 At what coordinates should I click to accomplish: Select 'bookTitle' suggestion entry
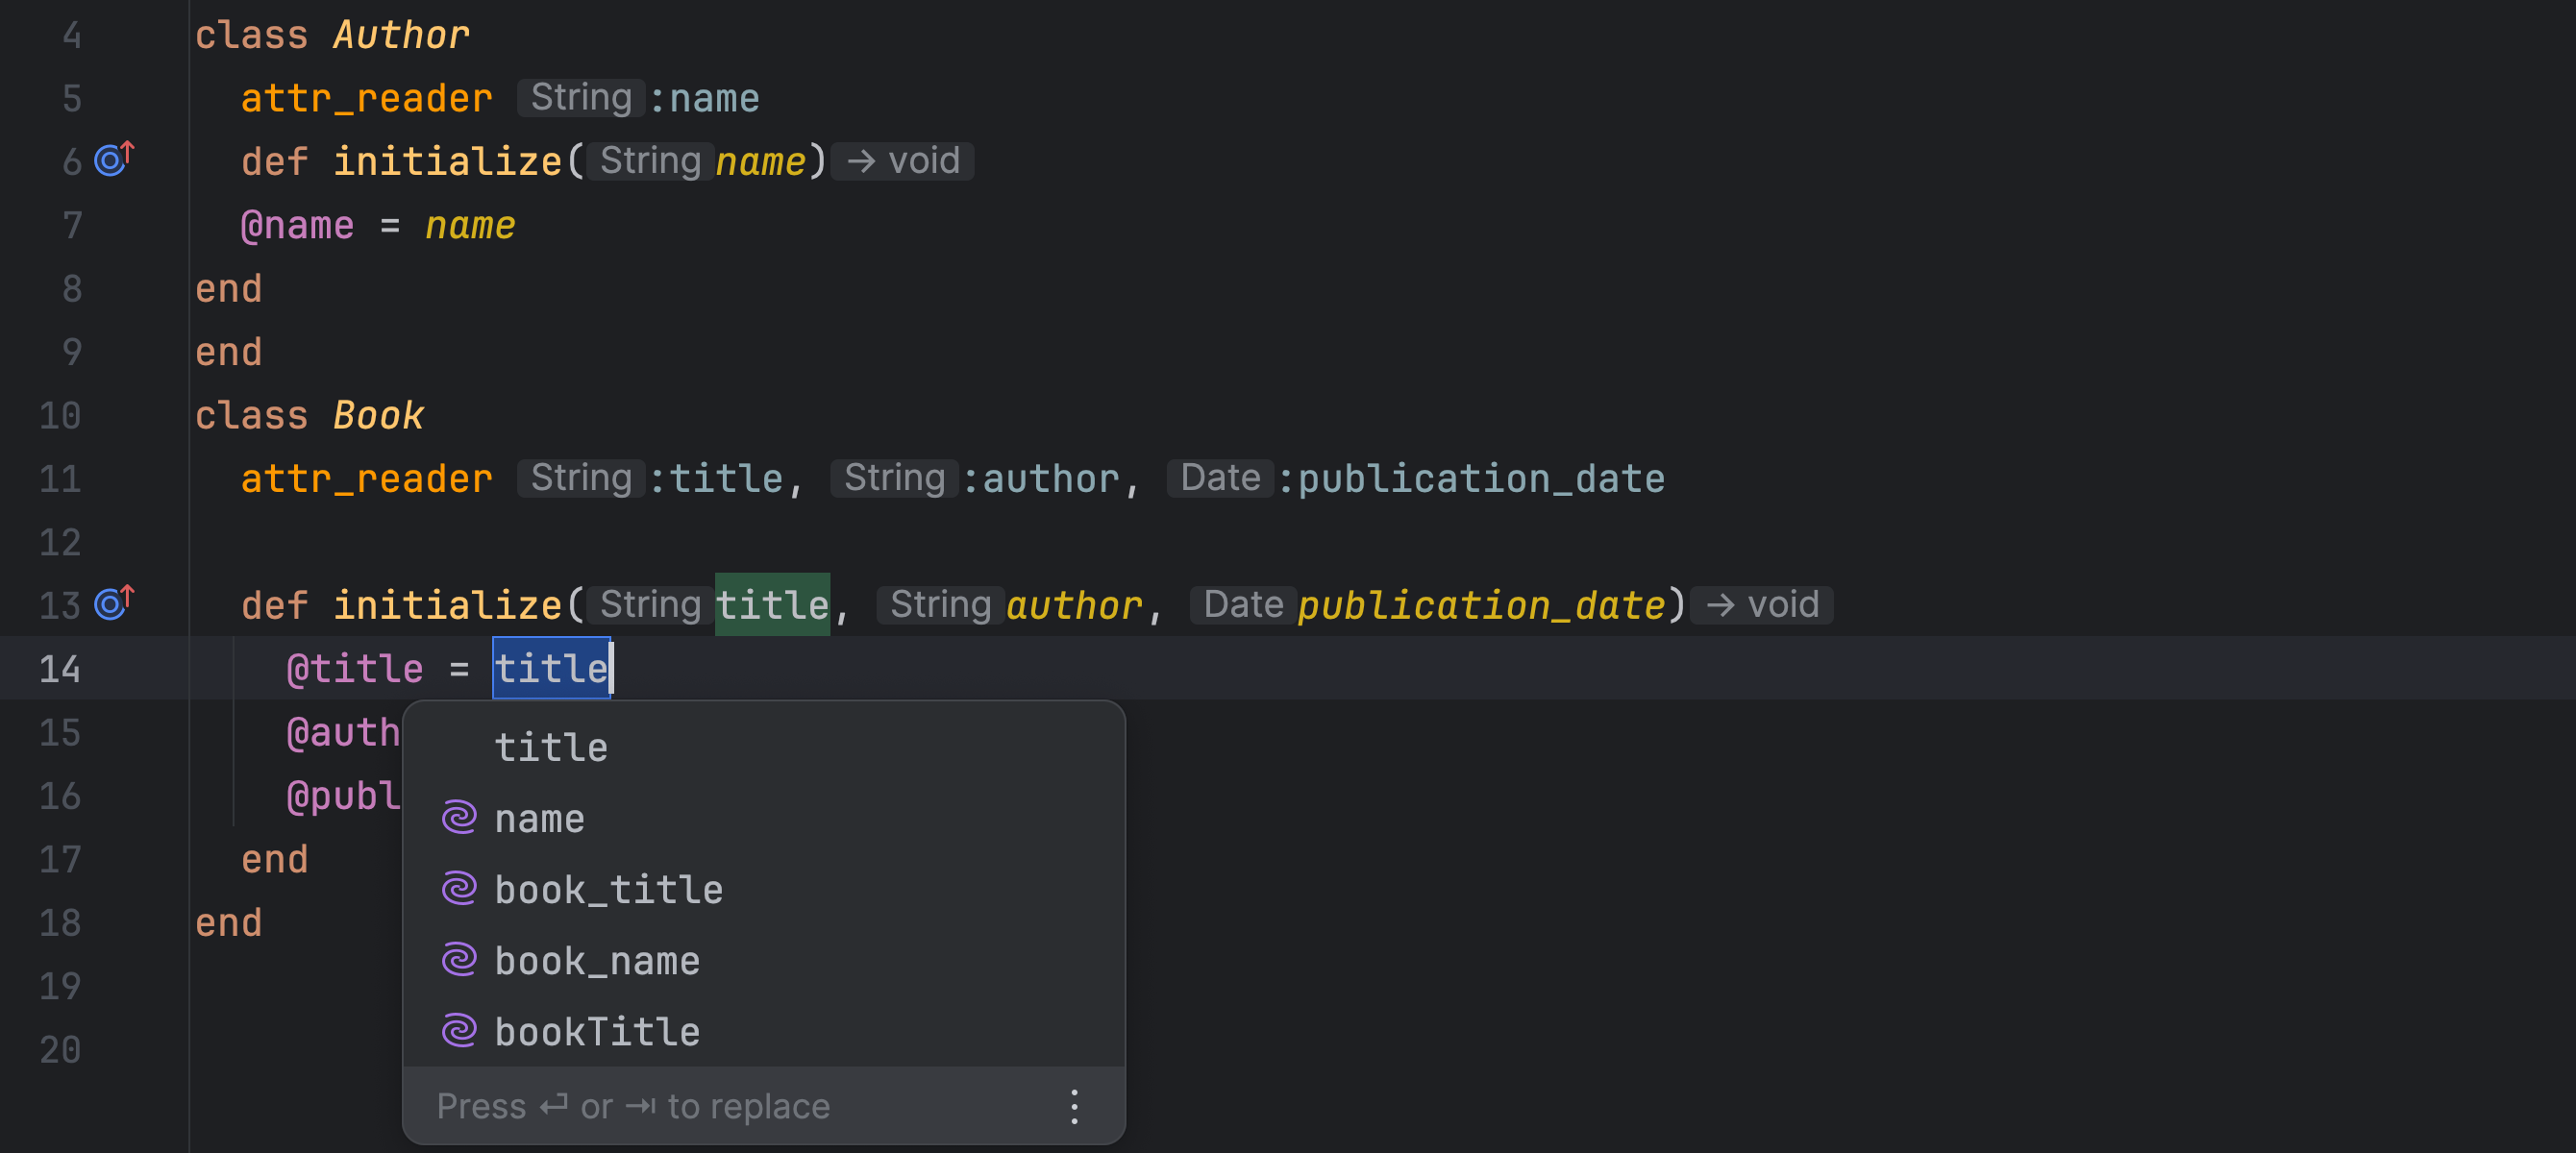(x=597, y=1031)
